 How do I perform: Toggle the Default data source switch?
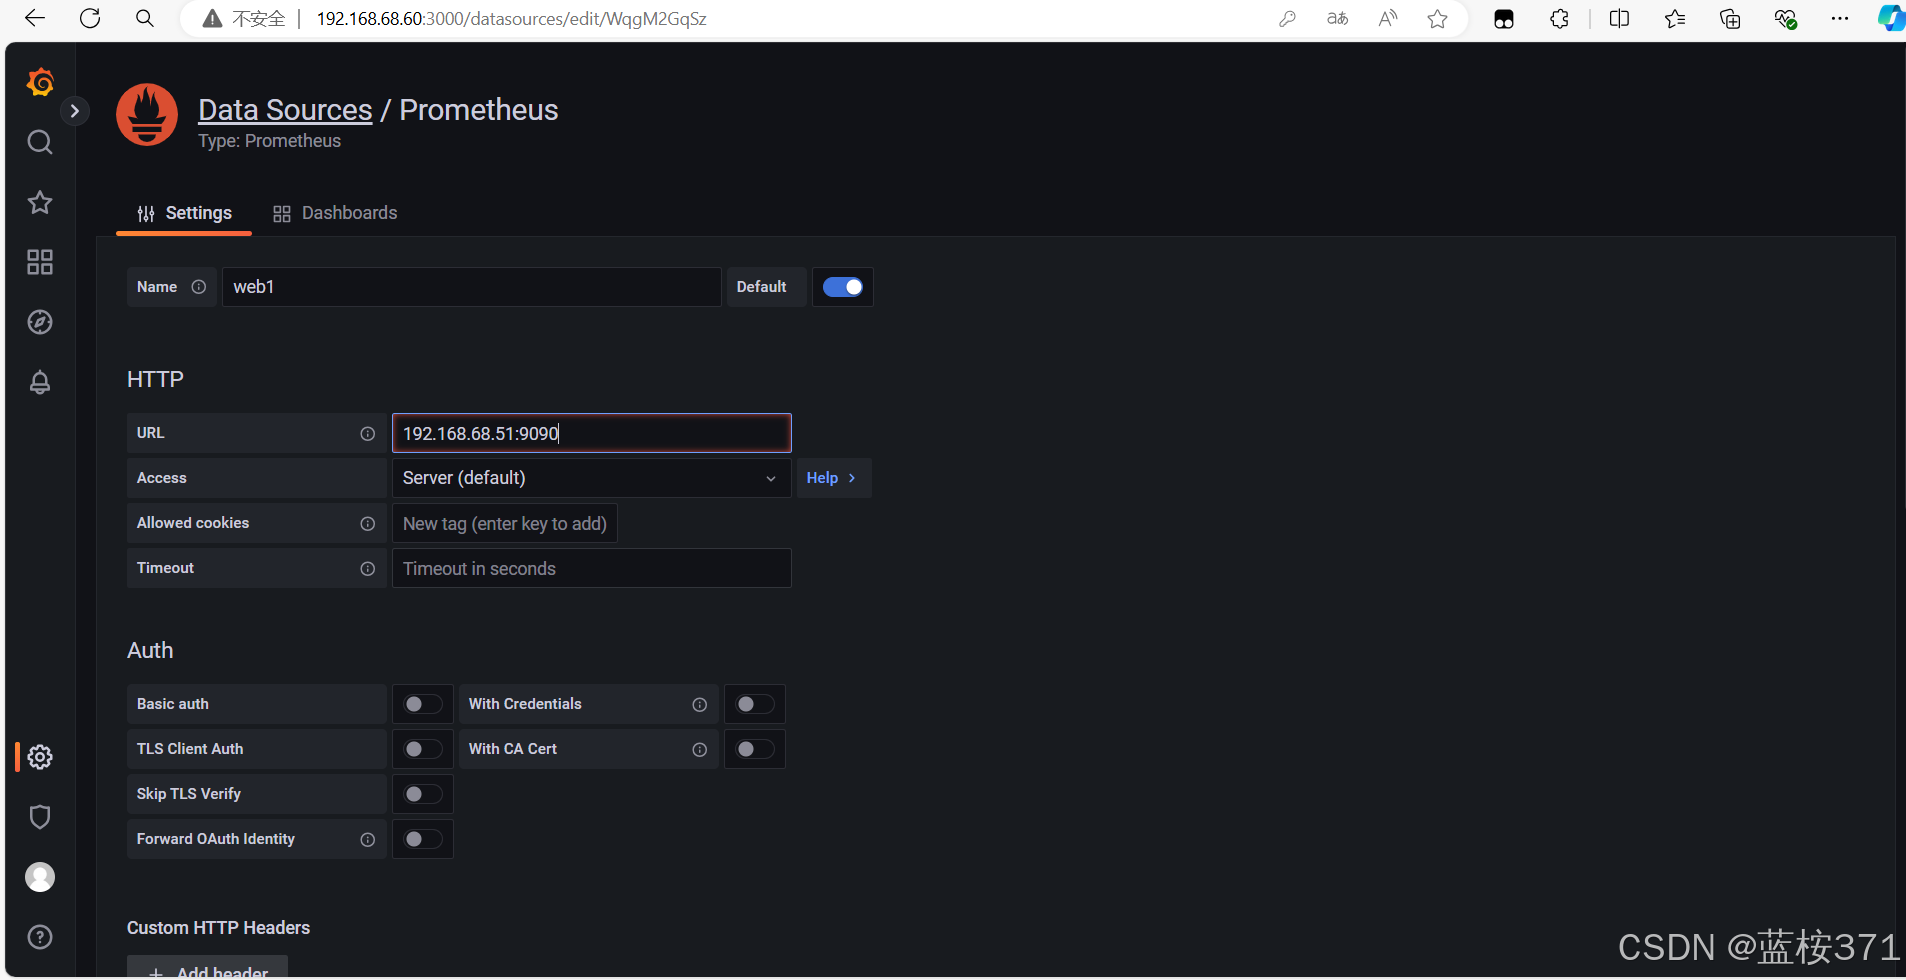coord(843,287)
